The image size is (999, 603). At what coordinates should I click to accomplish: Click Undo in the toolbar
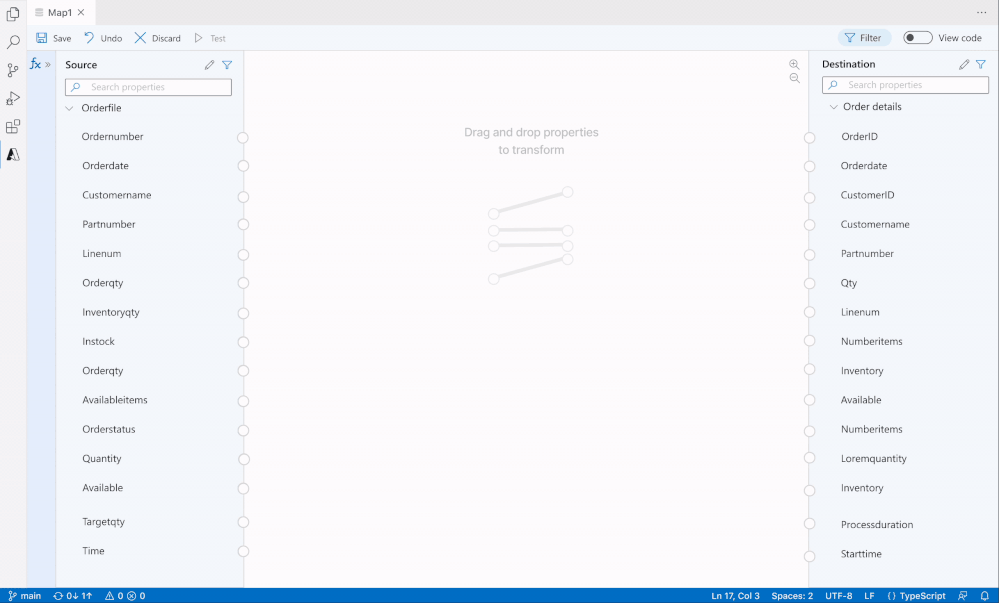[103, 38]
